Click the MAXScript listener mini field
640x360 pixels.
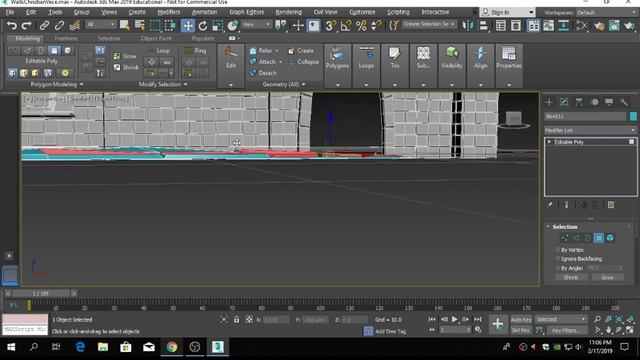coord(25,329)
